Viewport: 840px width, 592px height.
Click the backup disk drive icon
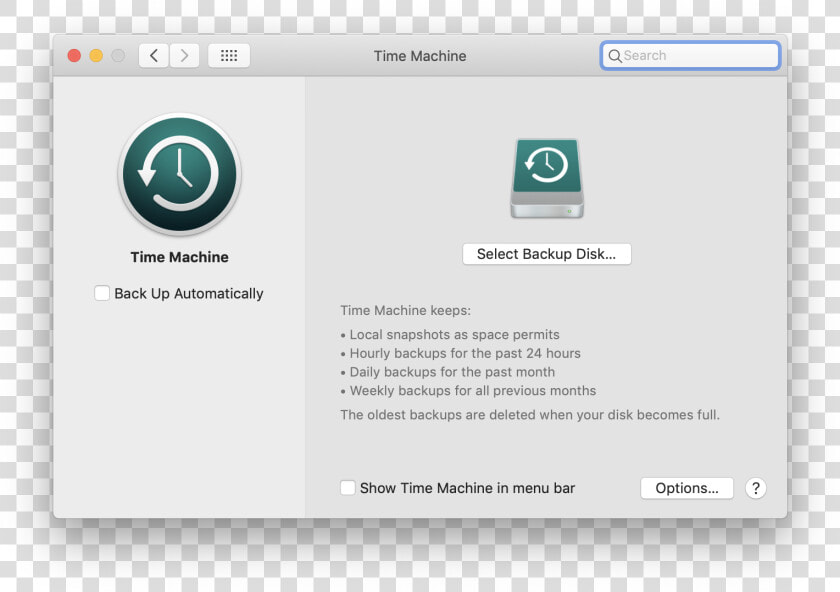(x=547, y=178)
